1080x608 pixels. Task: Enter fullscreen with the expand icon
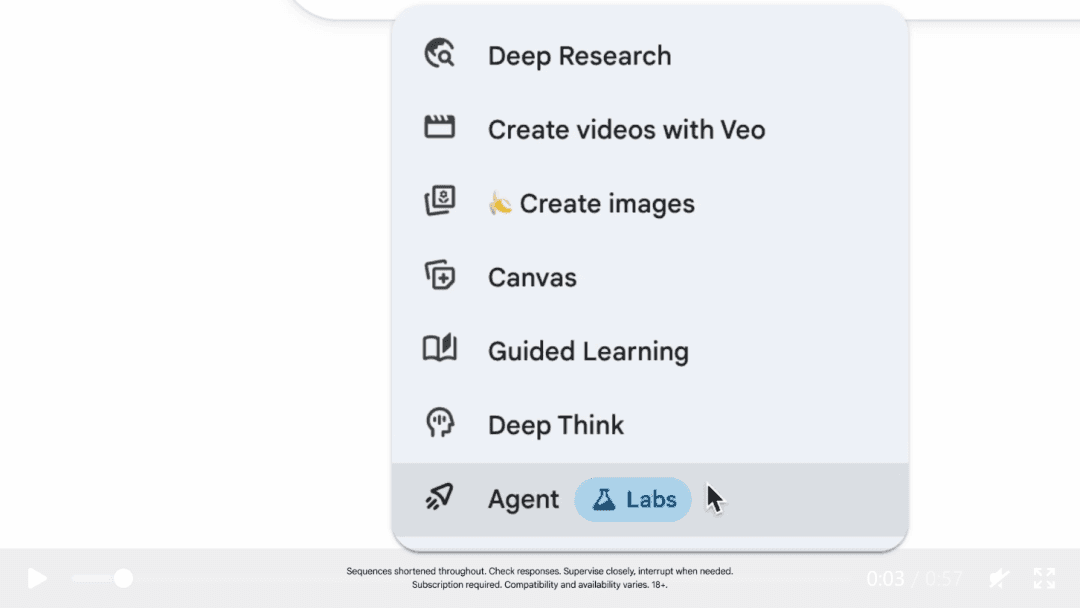(x=1044, y=578)
